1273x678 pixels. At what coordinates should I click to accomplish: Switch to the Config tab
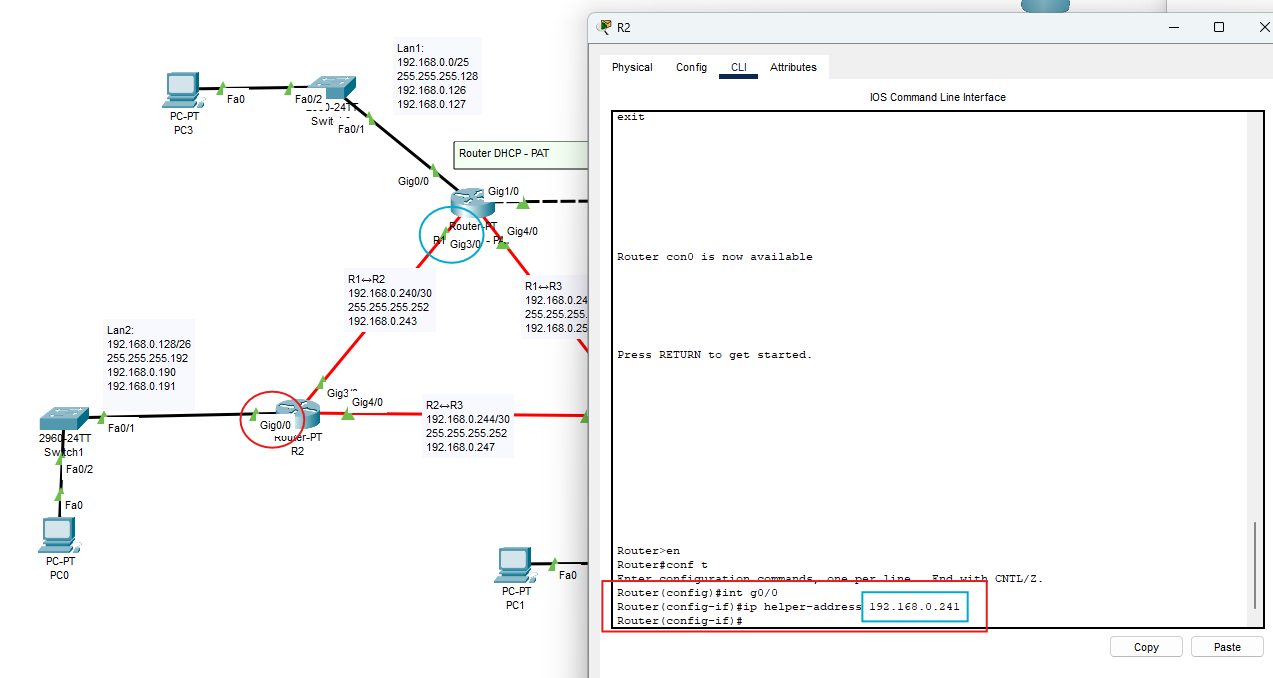[x=691, y=67]
